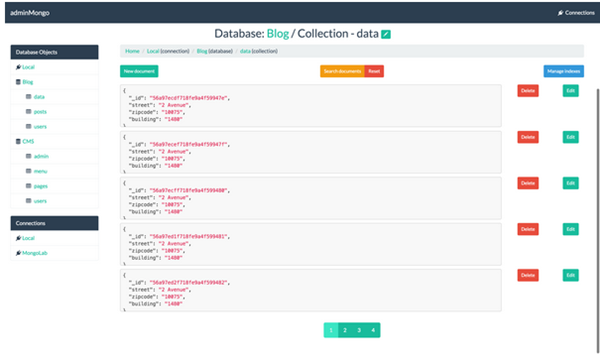Open the adminMongo brand link
600x360 pixels.
[29, 13]
